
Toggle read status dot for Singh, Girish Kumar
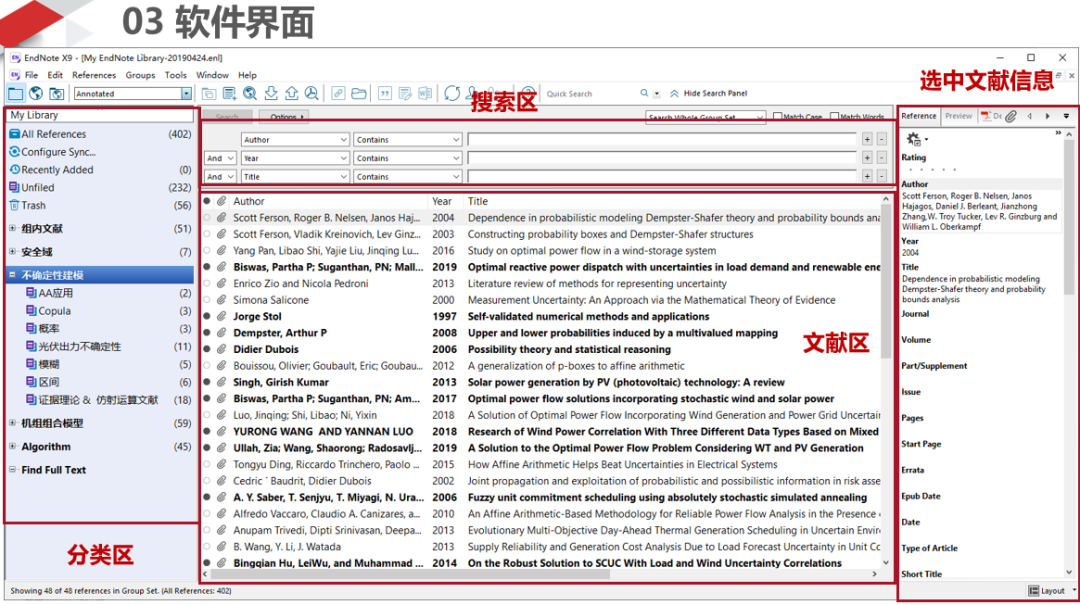[x=207, y=382]
